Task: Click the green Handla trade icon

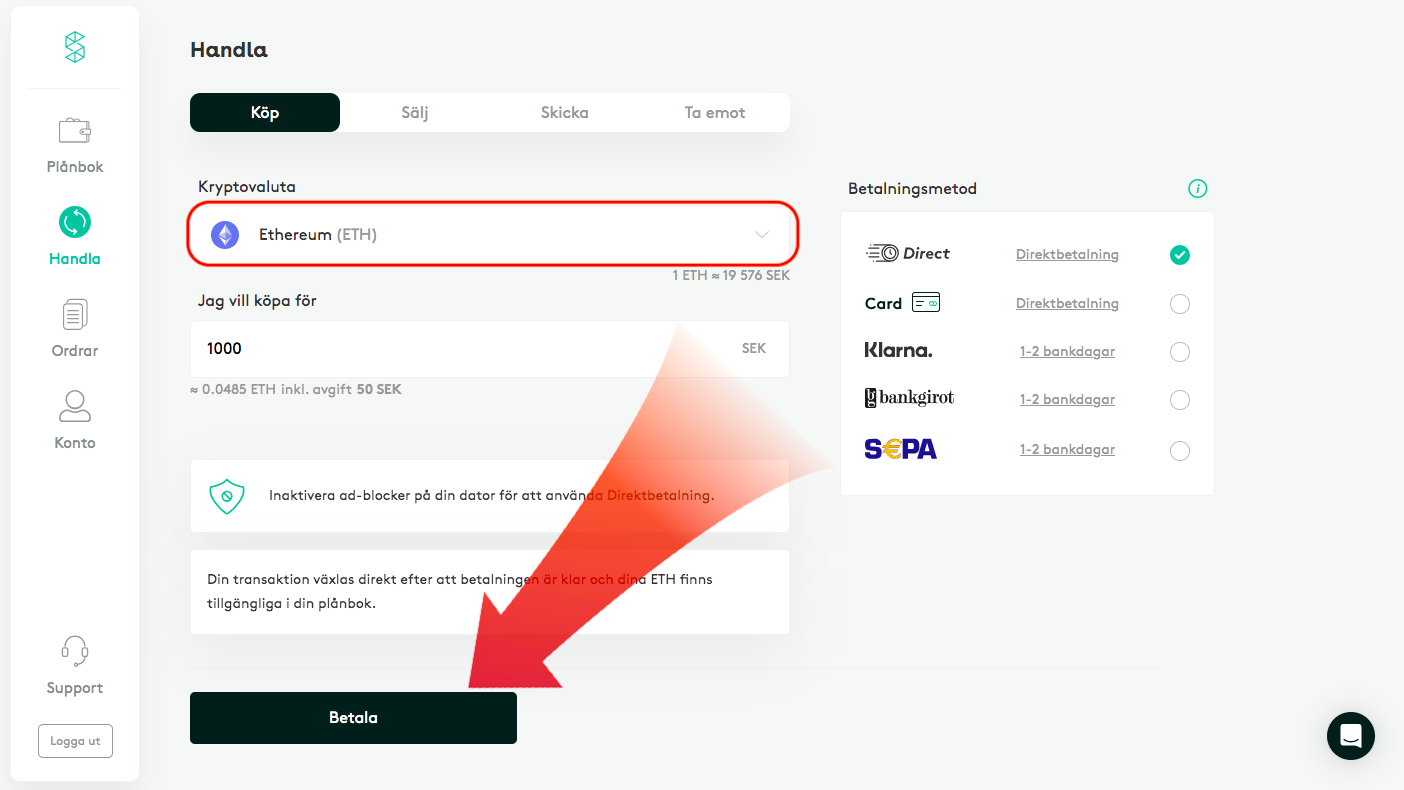Action: point(75,221)
